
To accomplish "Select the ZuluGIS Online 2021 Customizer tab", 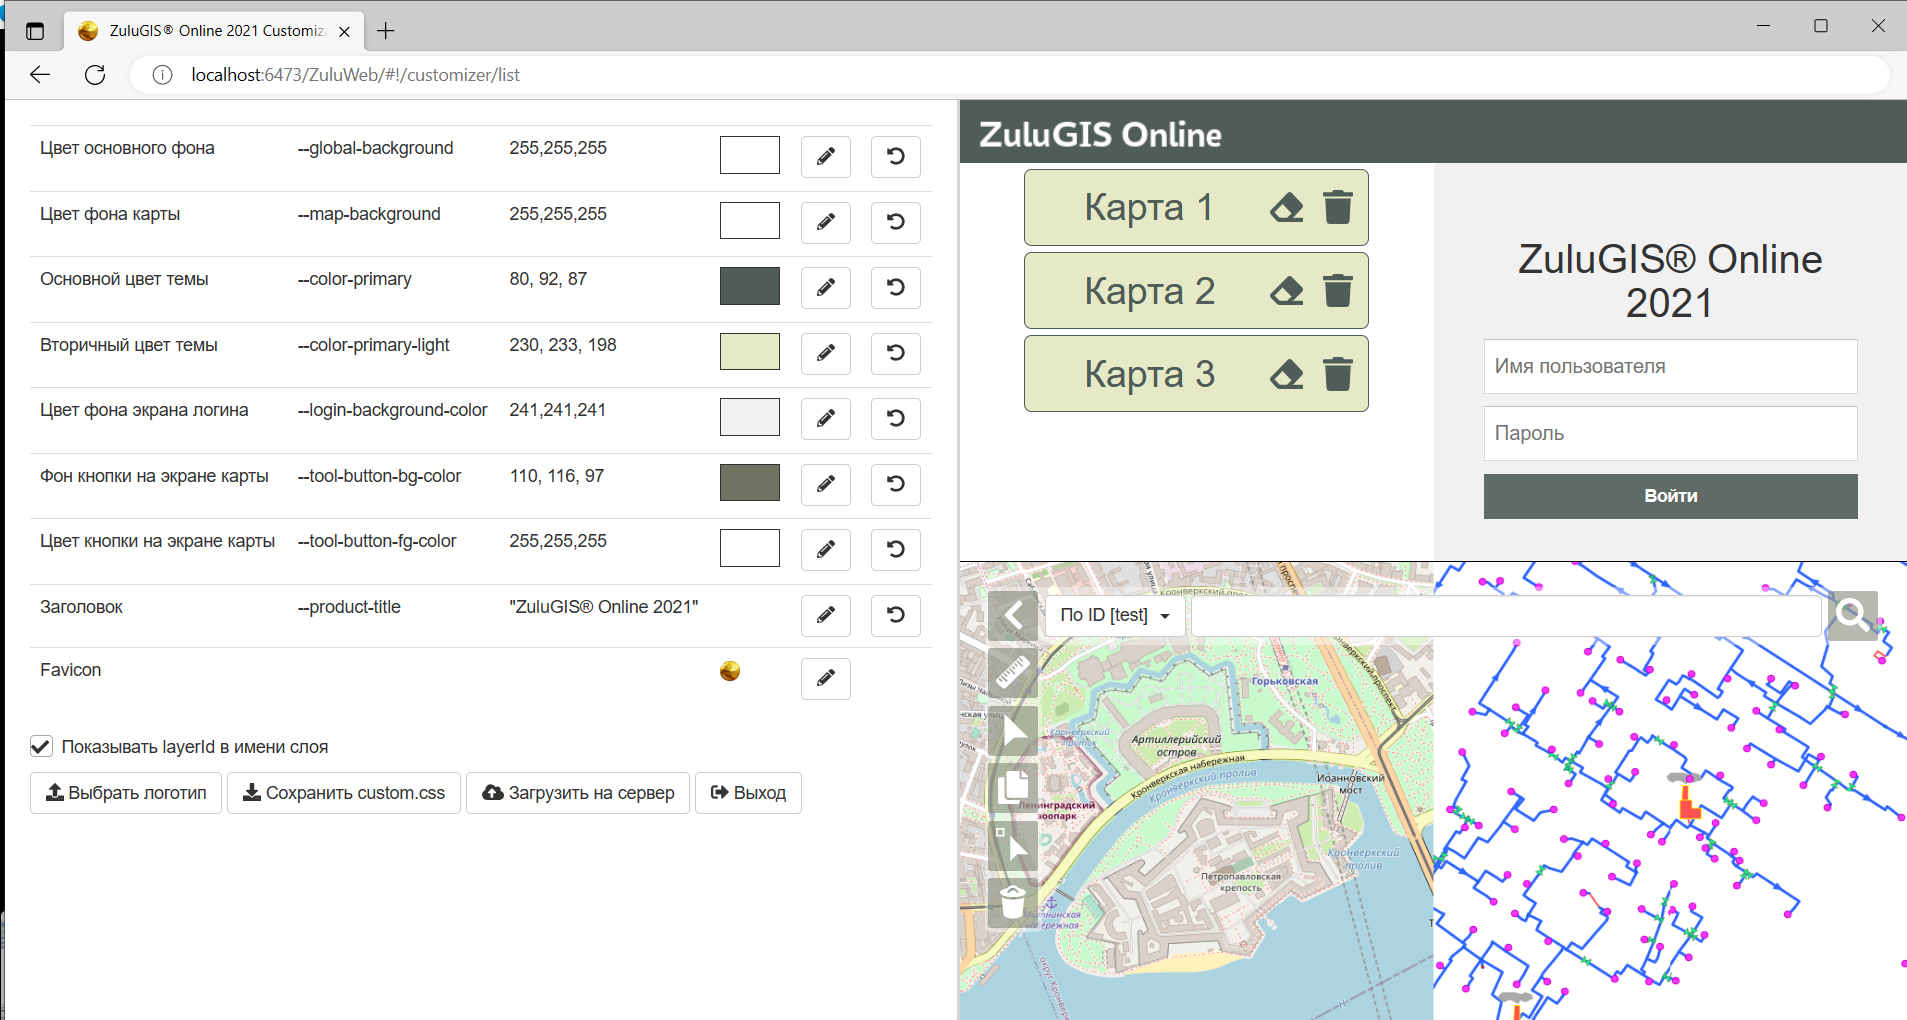I will pyautogui.click(x=214, y=31).
